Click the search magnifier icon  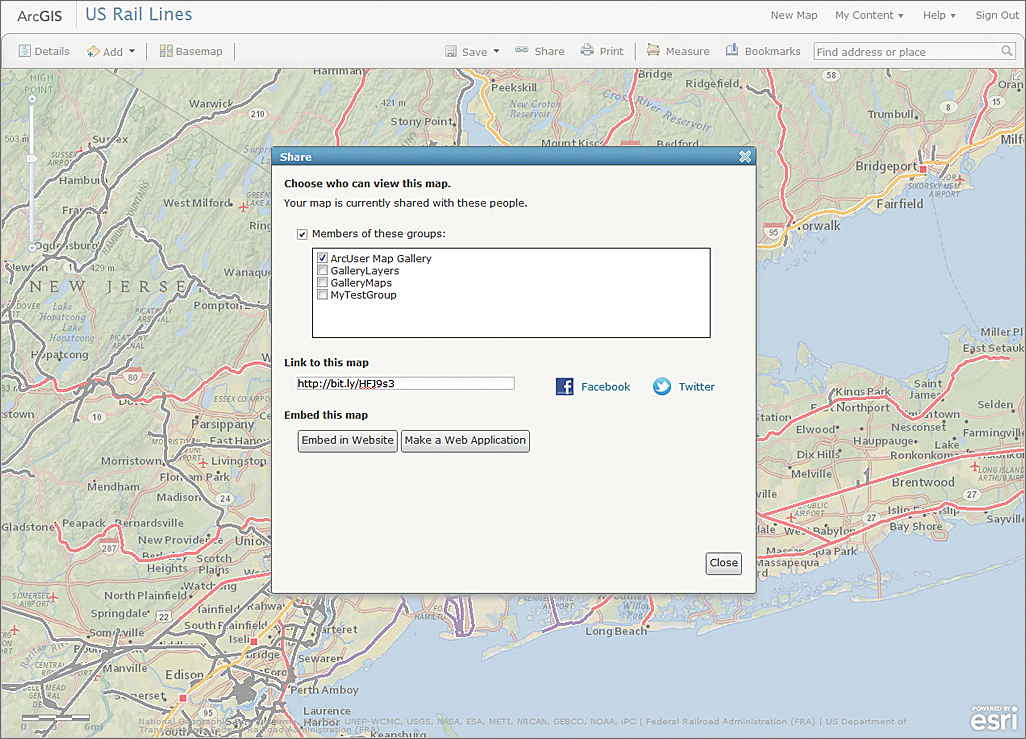[x=1007, y=51]
